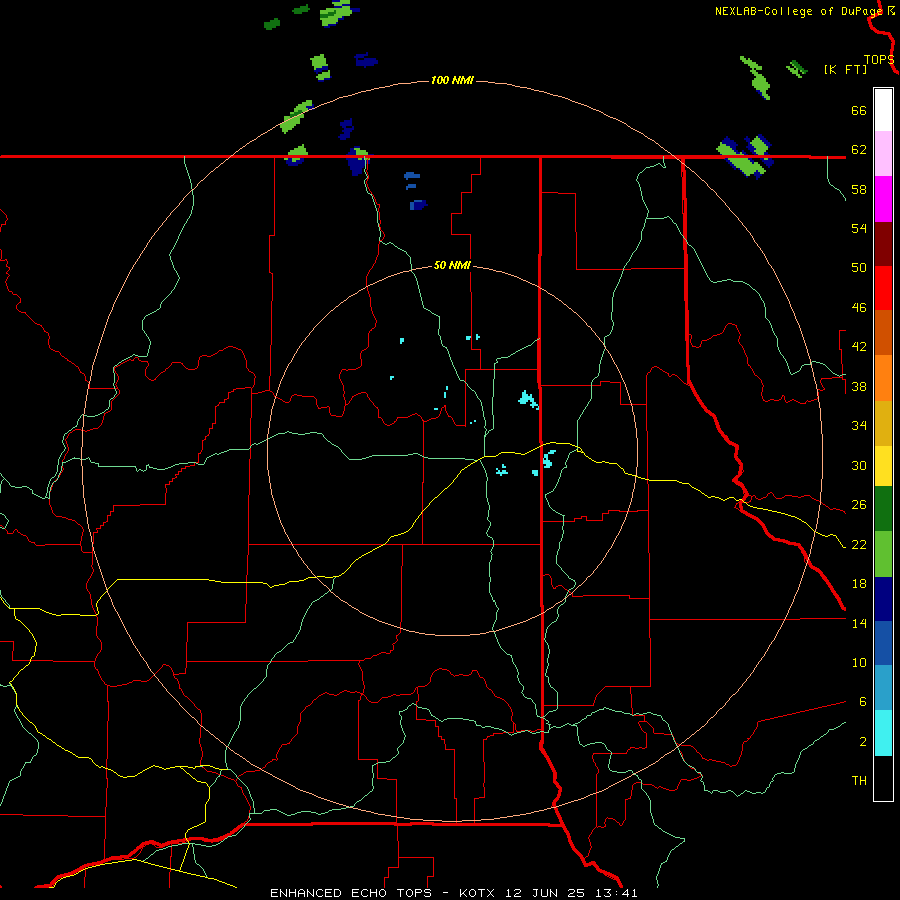Click the 14 value on the legend scale
The height and width of the screenshot is (900, 900).
tap(859, 623)
